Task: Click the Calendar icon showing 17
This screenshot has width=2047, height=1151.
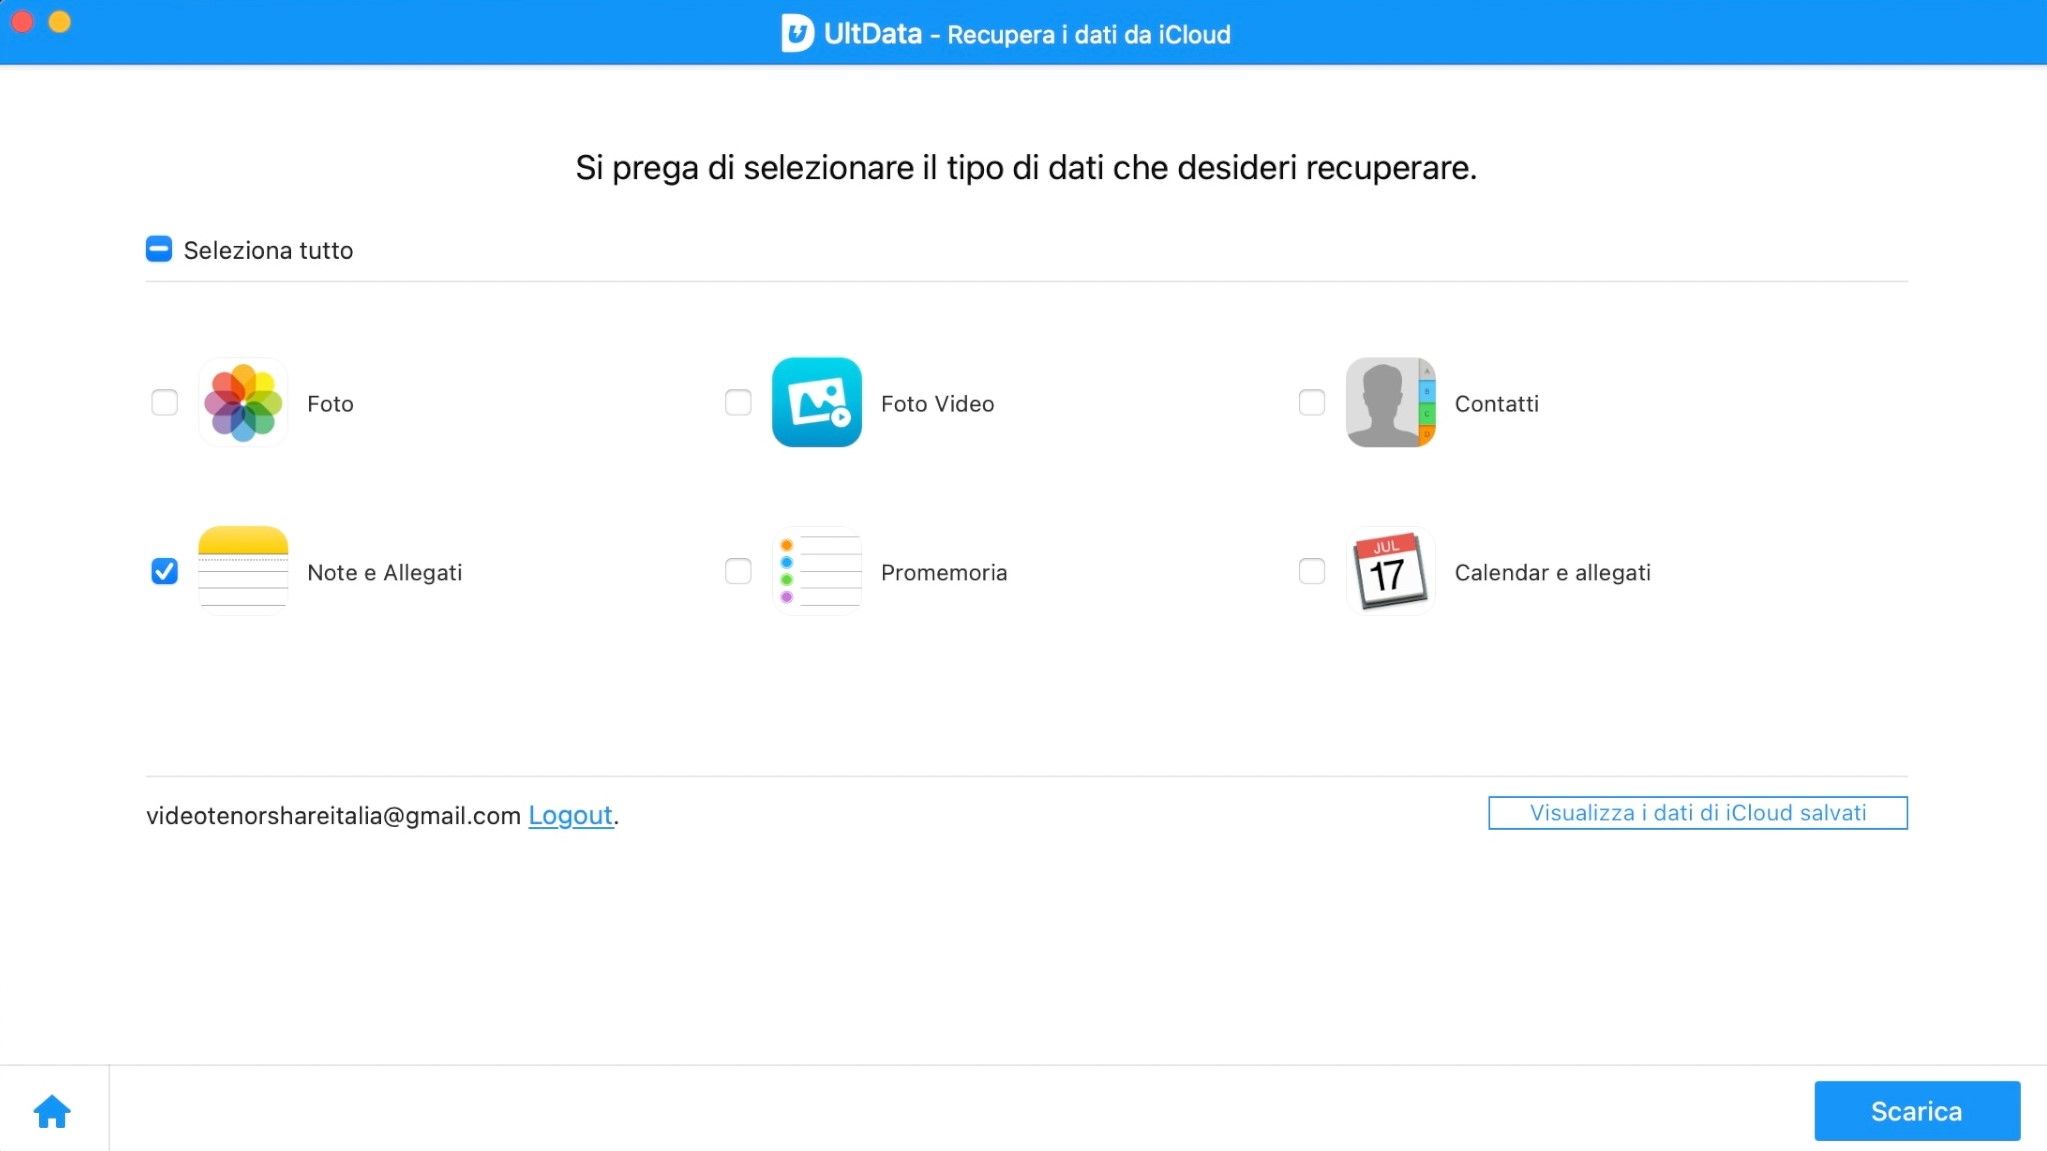Action: coord(1390,570)
